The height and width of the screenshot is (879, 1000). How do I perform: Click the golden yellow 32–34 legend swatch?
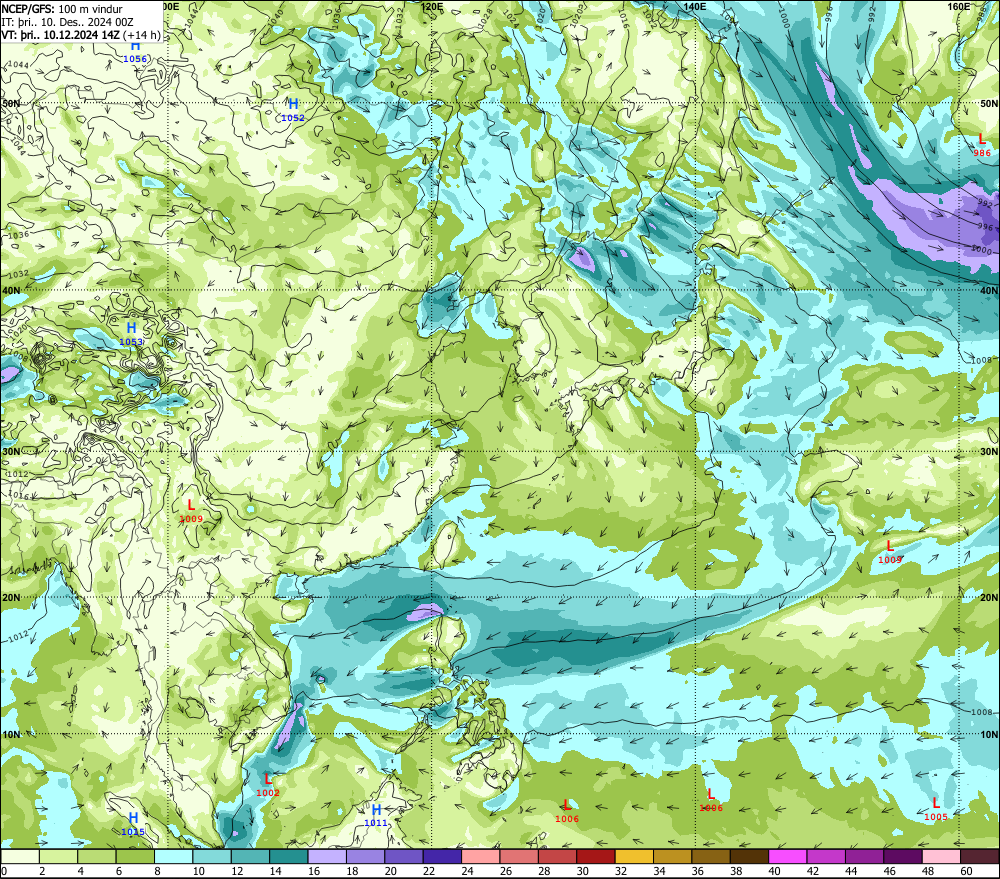[635, 856]
